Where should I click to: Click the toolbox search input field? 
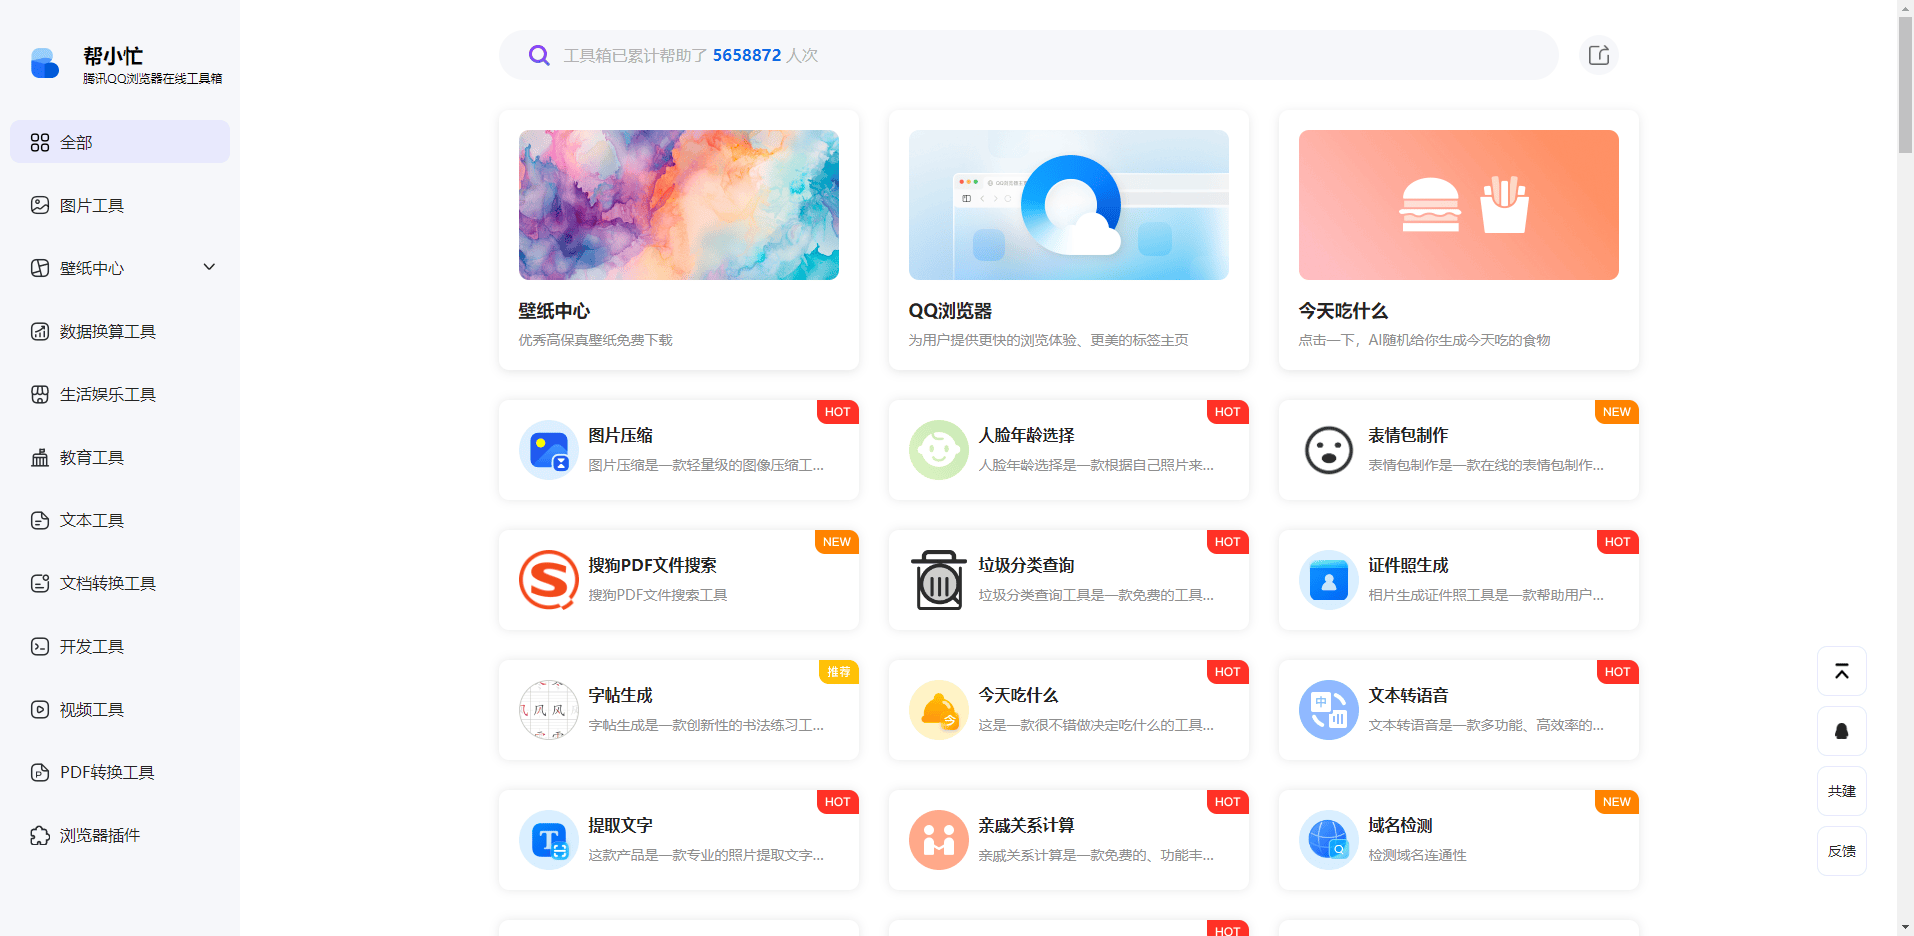1029,55
